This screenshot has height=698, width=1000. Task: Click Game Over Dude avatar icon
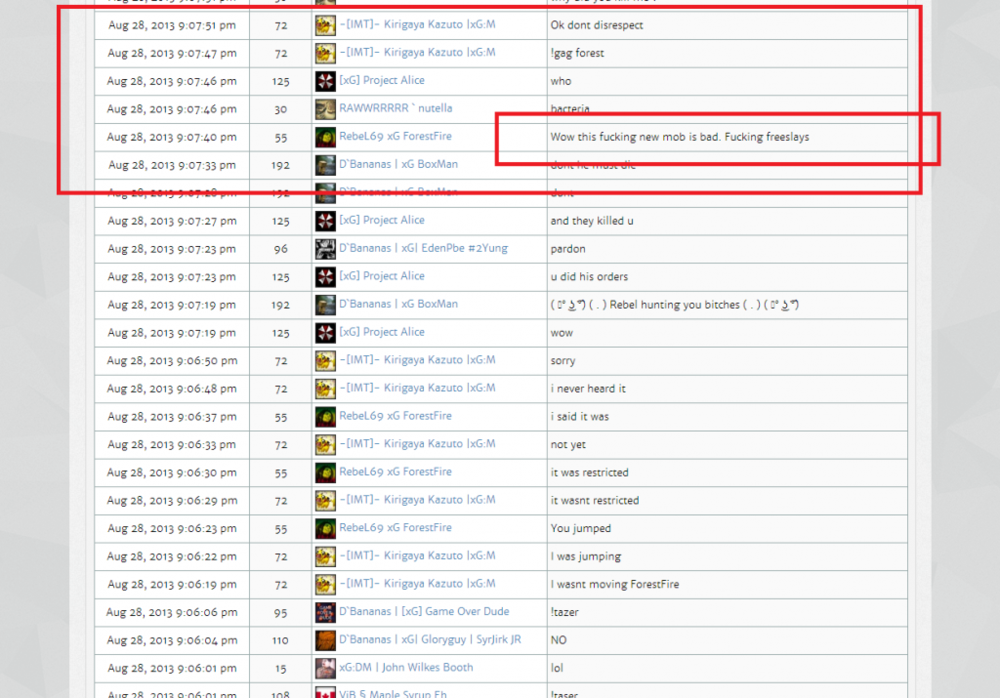[x=325, y=613]
